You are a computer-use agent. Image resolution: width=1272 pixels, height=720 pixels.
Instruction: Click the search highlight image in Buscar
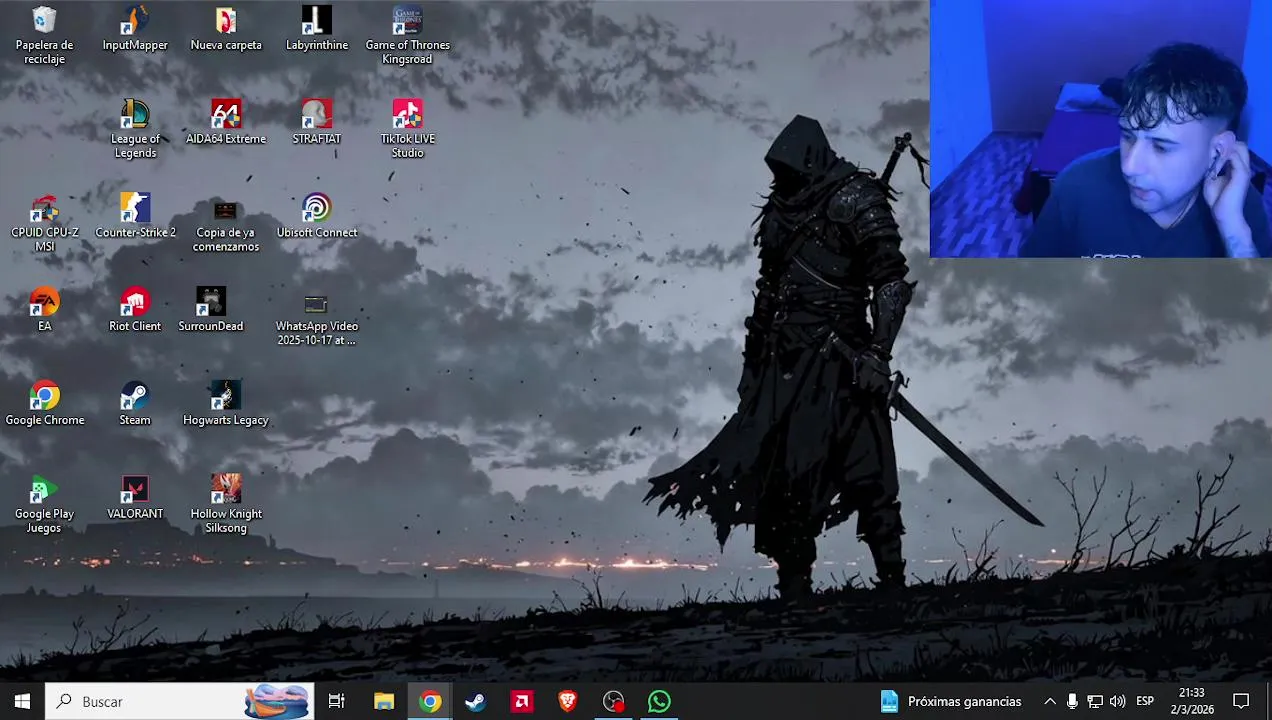point(277,702)
